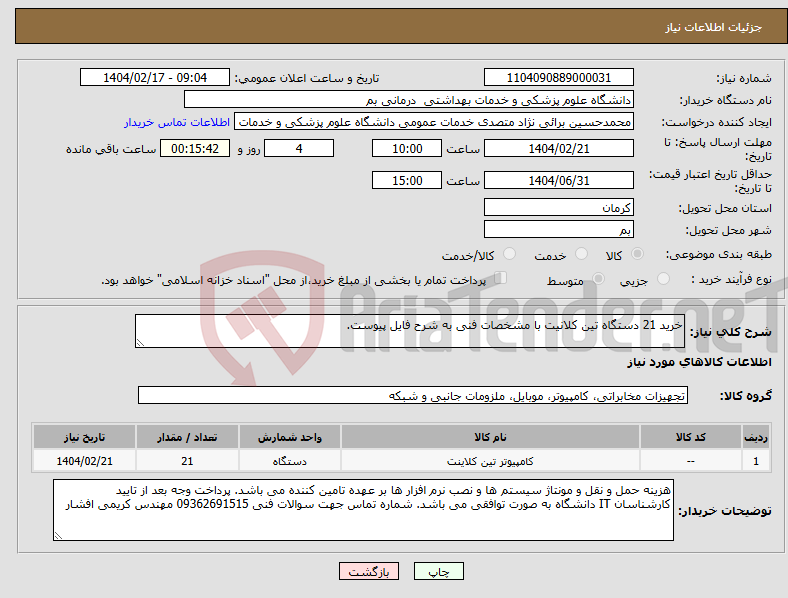This screenshot has width=788, height=598.
Task: Click the response deadline date 1404/02/21 field
Action: click(558, 148)
